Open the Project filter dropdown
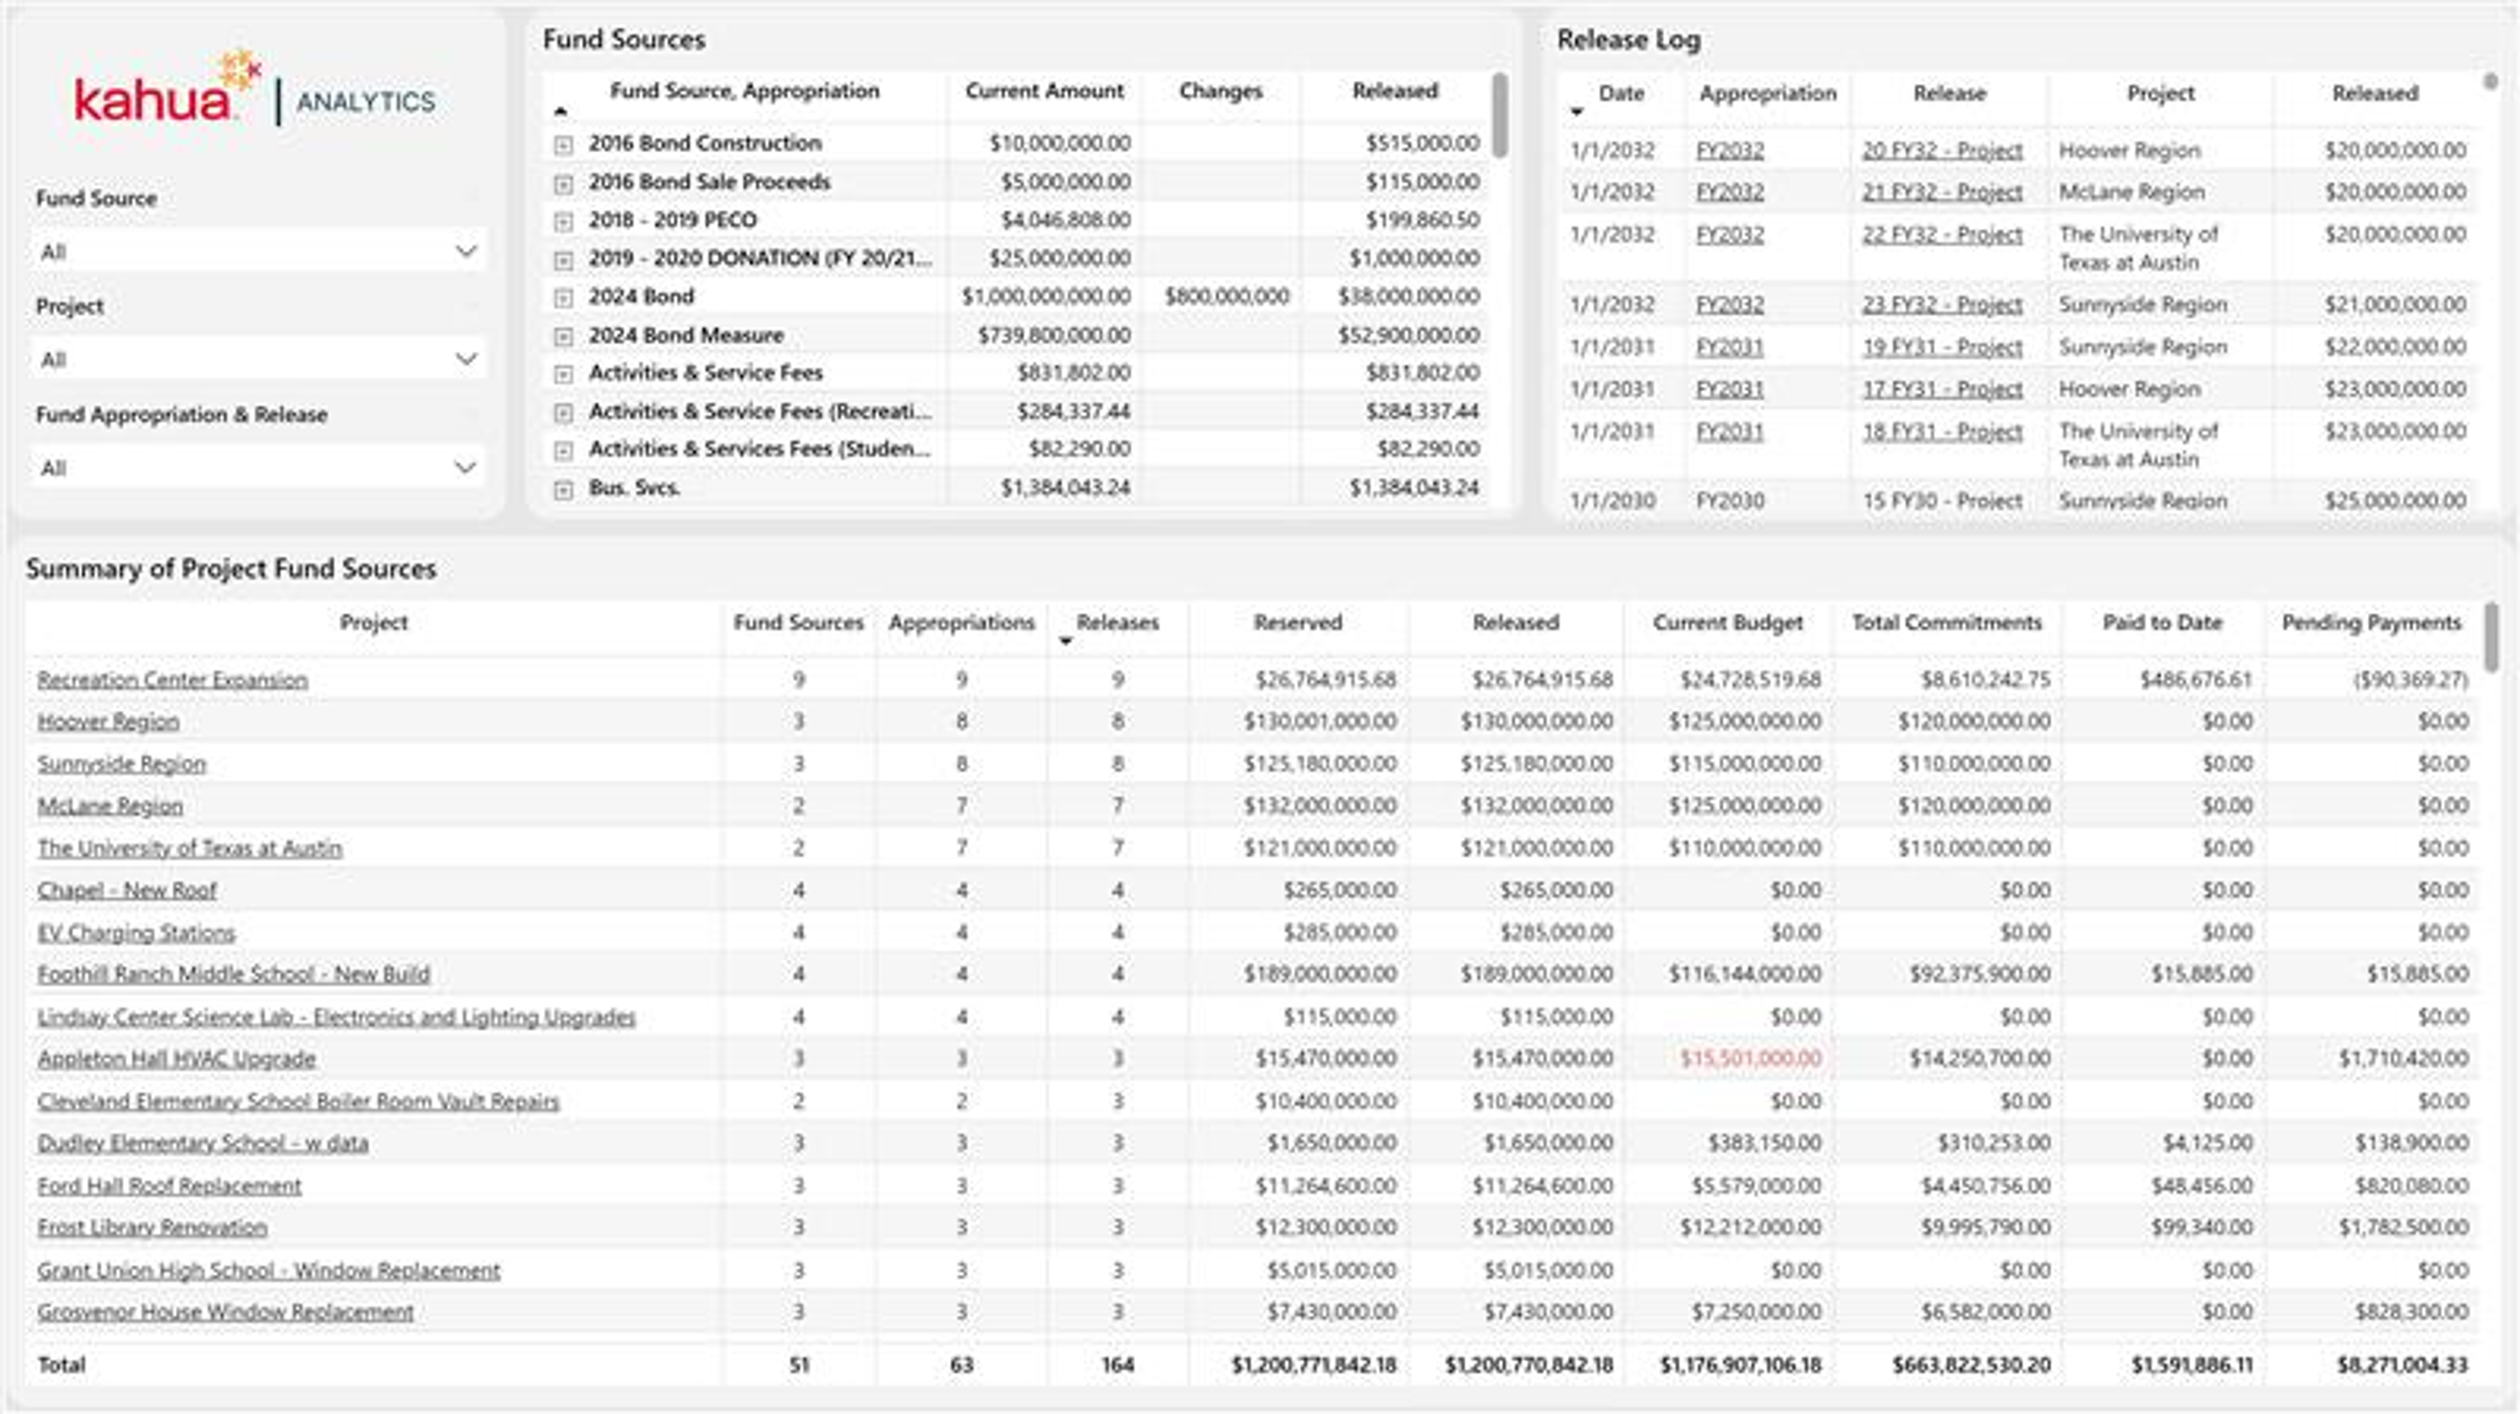Screen dimensions: 2520x1414 [x=258, y=359]
